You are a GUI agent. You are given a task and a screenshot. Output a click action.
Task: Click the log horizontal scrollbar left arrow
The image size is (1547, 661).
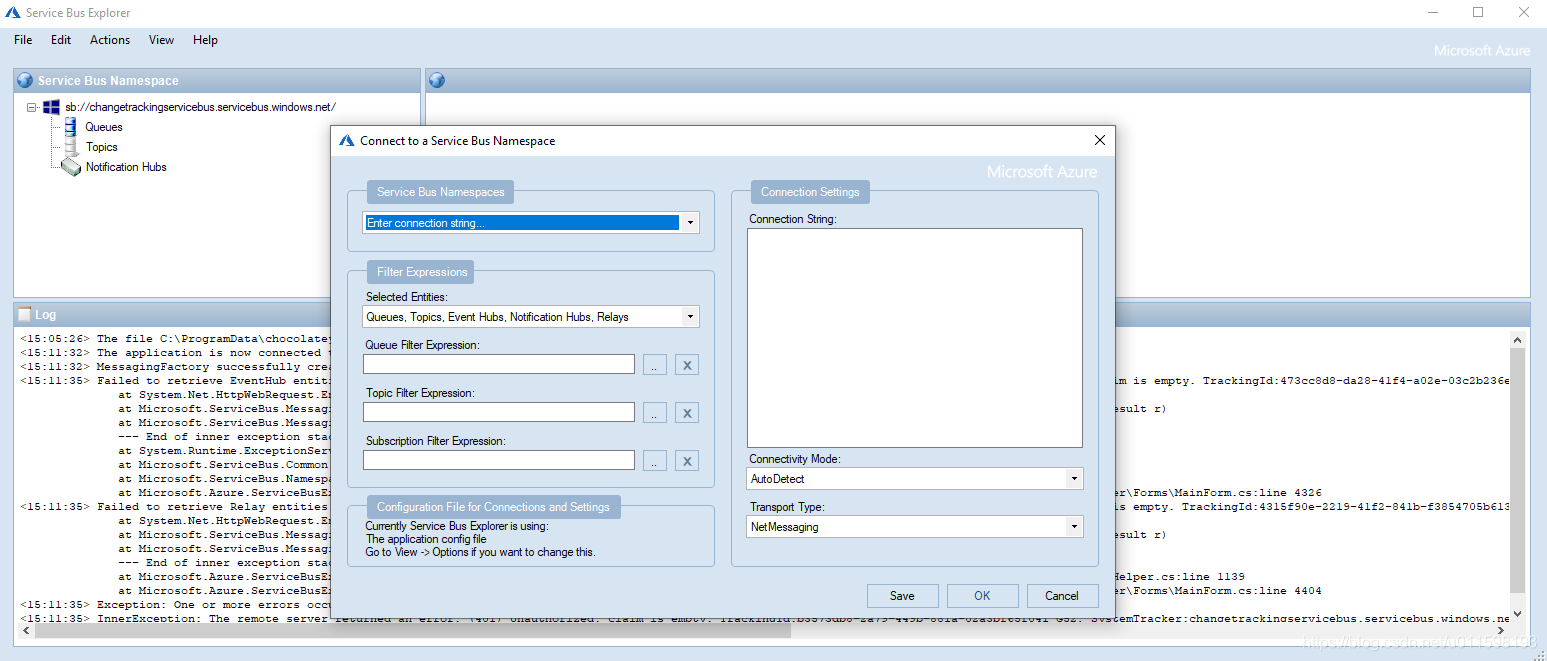point(25,631)
